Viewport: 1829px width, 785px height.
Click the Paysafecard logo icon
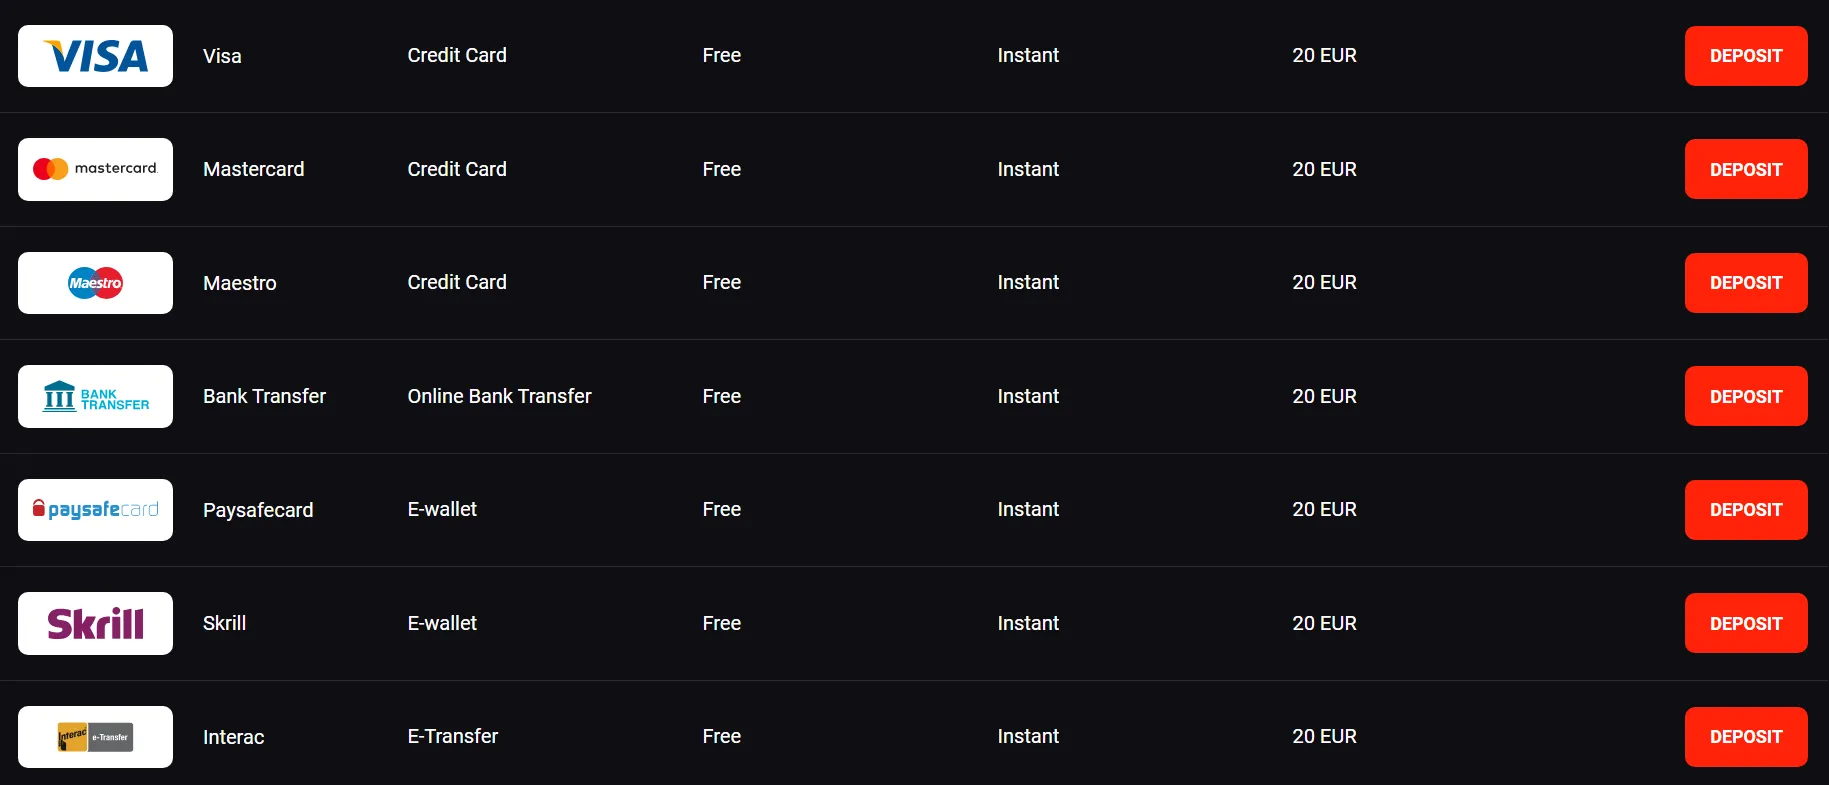click(x=95, y=510)
